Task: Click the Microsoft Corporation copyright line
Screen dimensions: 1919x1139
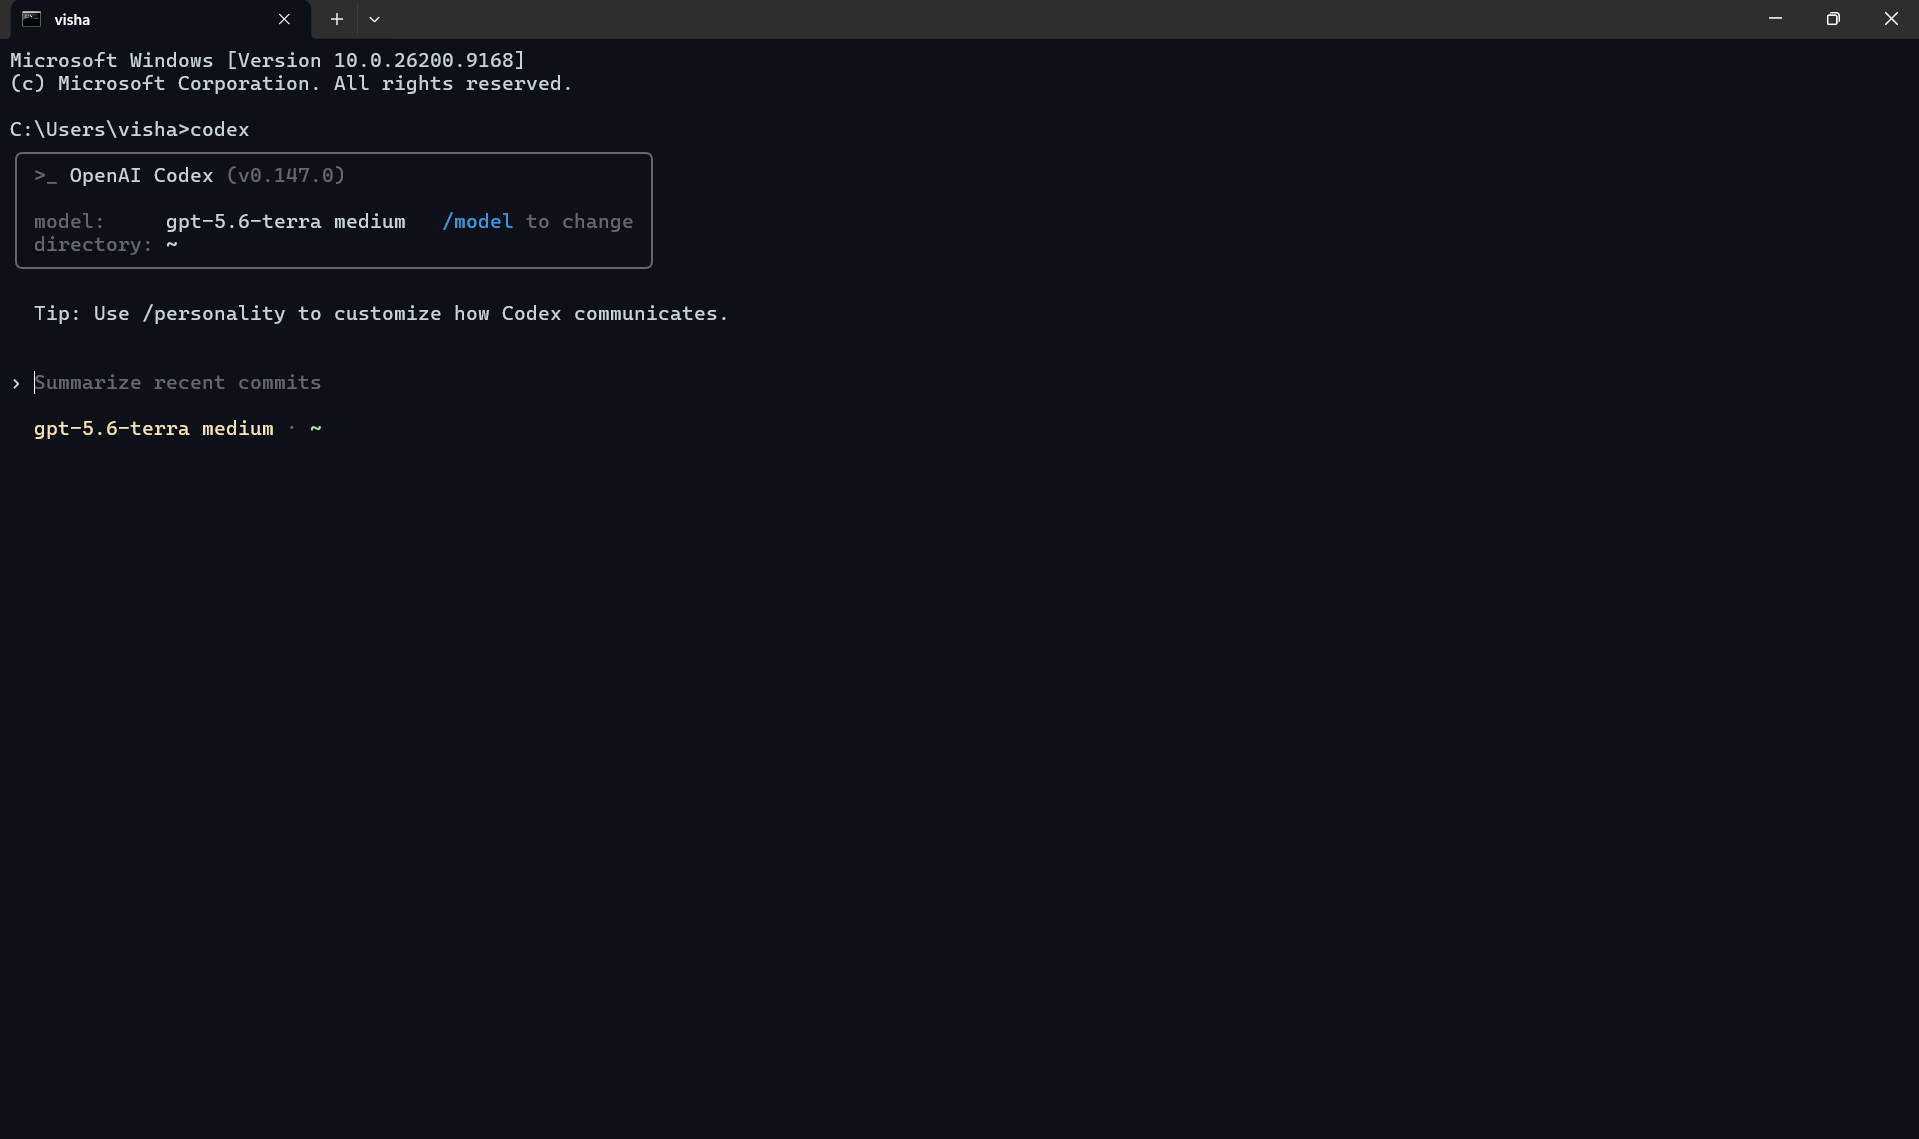Action: click(291, 83)
